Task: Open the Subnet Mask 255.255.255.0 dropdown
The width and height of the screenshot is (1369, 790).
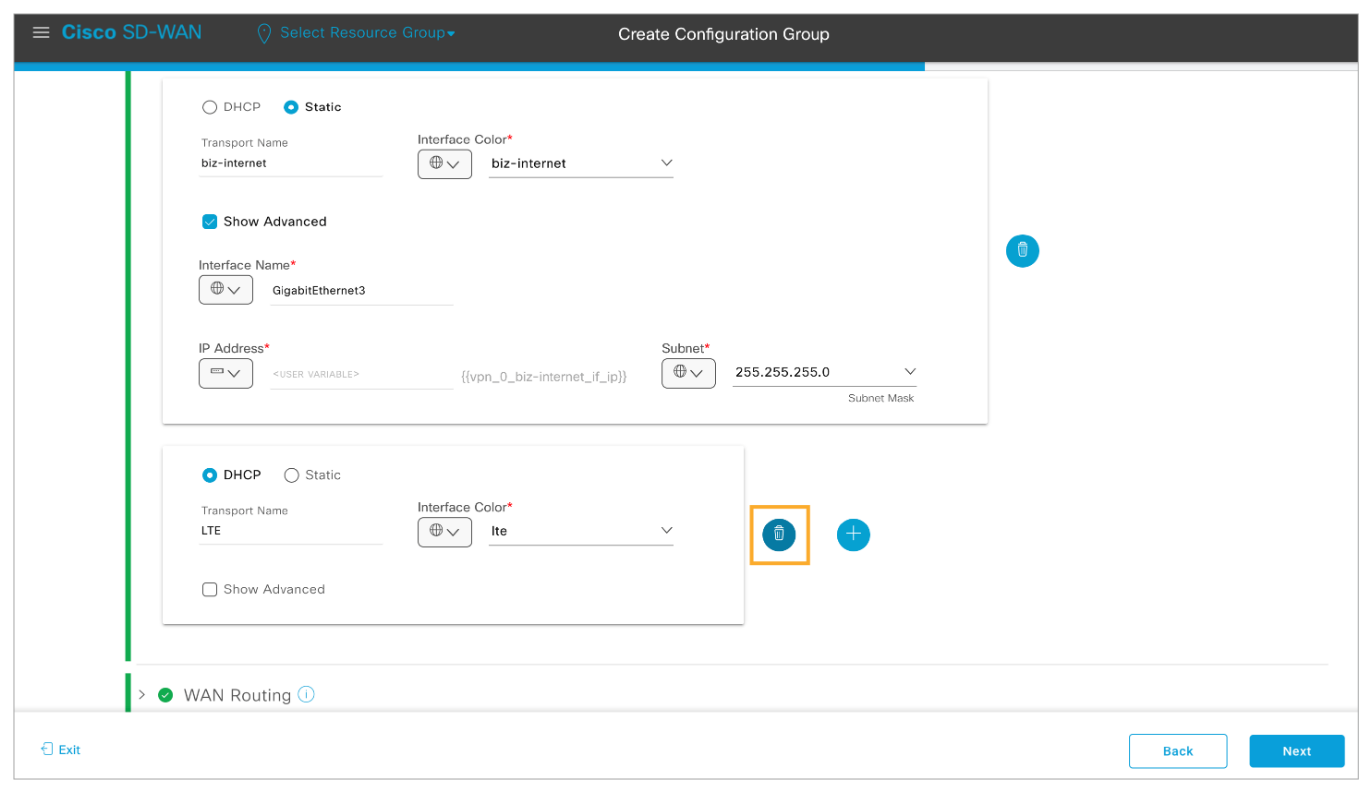Action: [824, 372]
